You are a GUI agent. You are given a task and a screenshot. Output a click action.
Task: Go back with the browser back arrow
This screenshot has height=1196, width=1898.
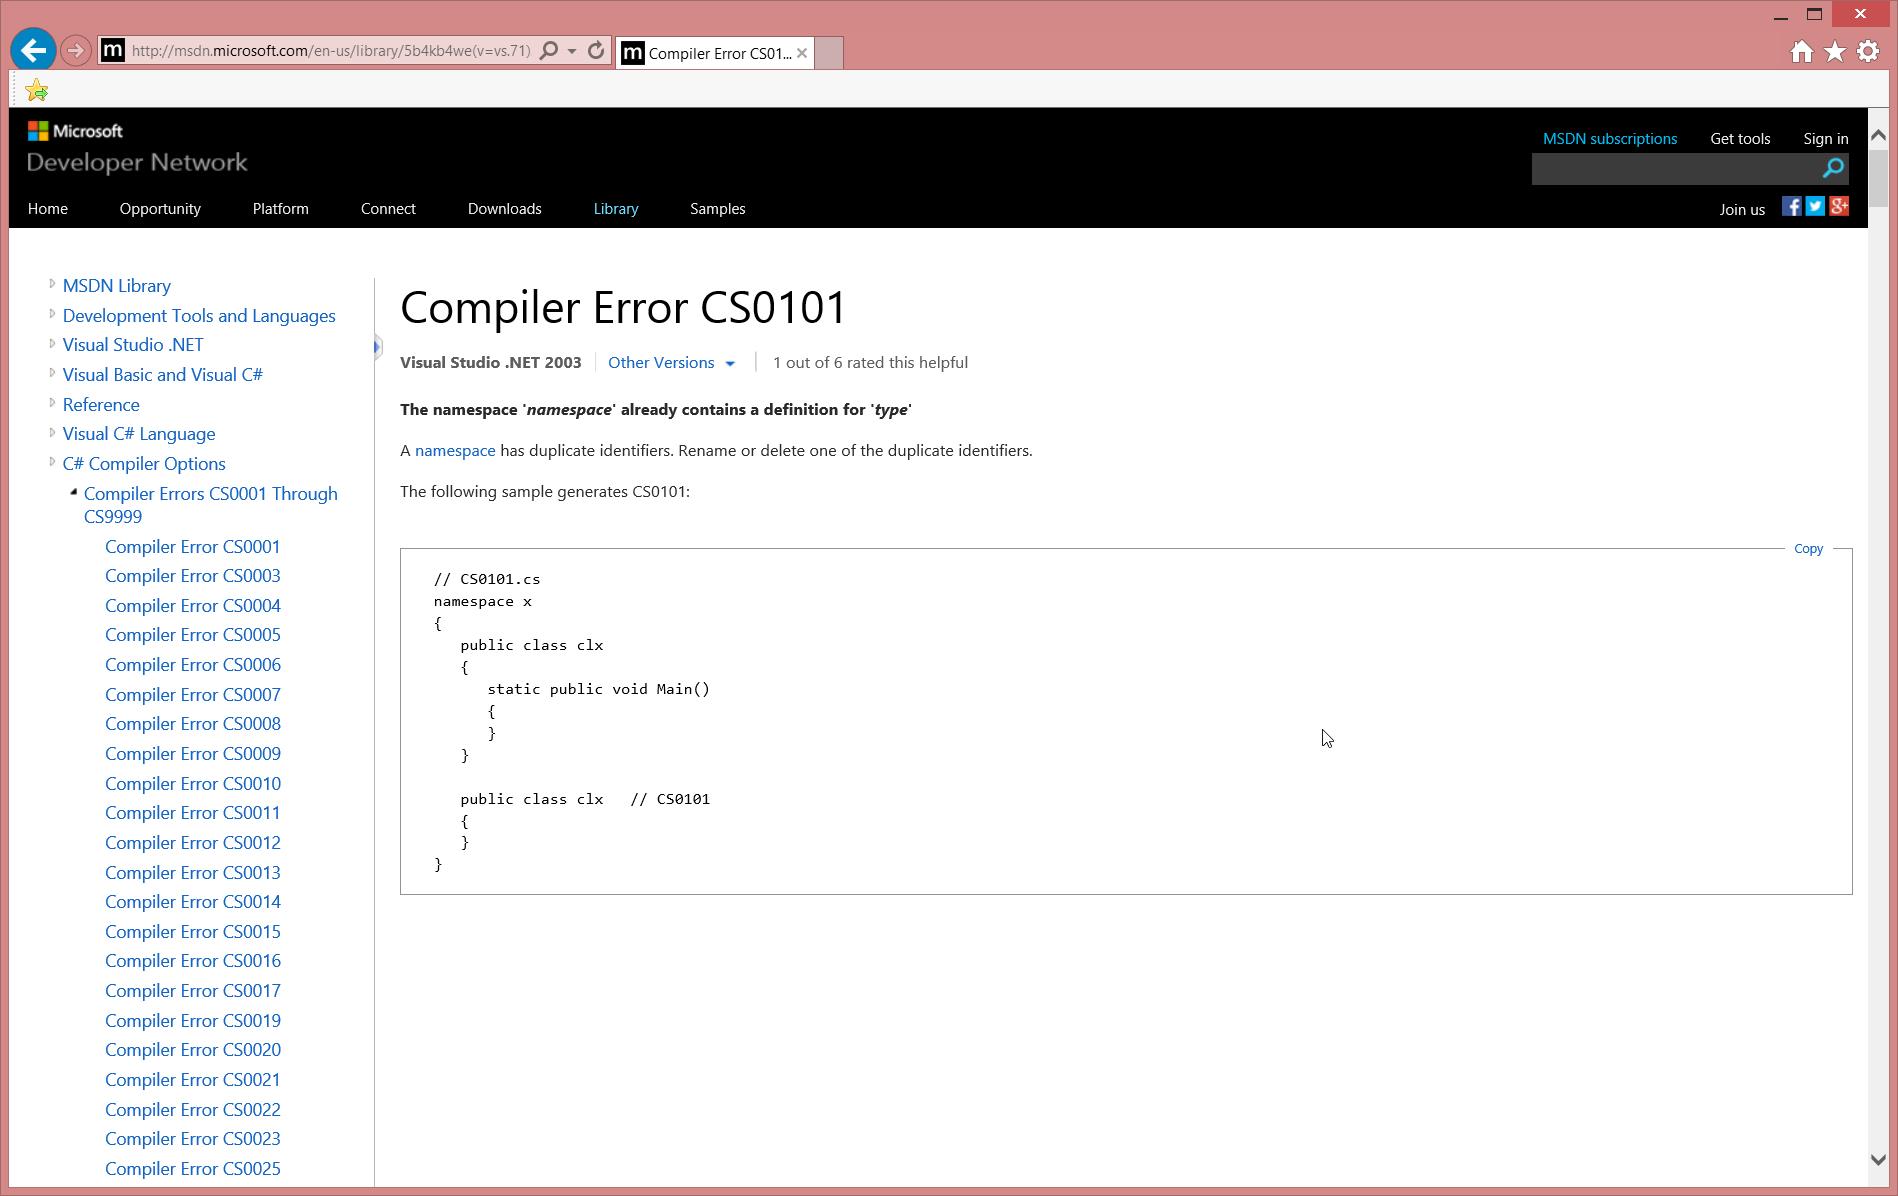coord(33,50)
